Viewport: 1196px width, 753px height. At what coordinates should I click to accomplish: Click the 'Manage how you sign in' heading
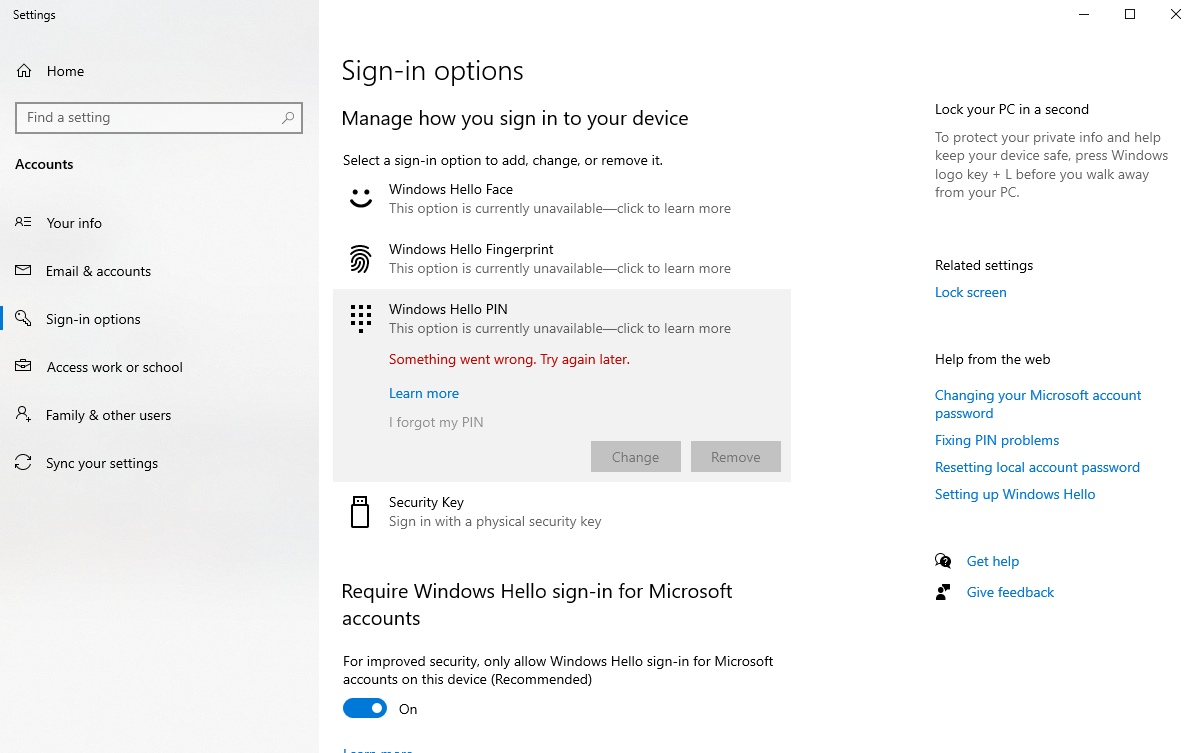(x=515, y=118)
